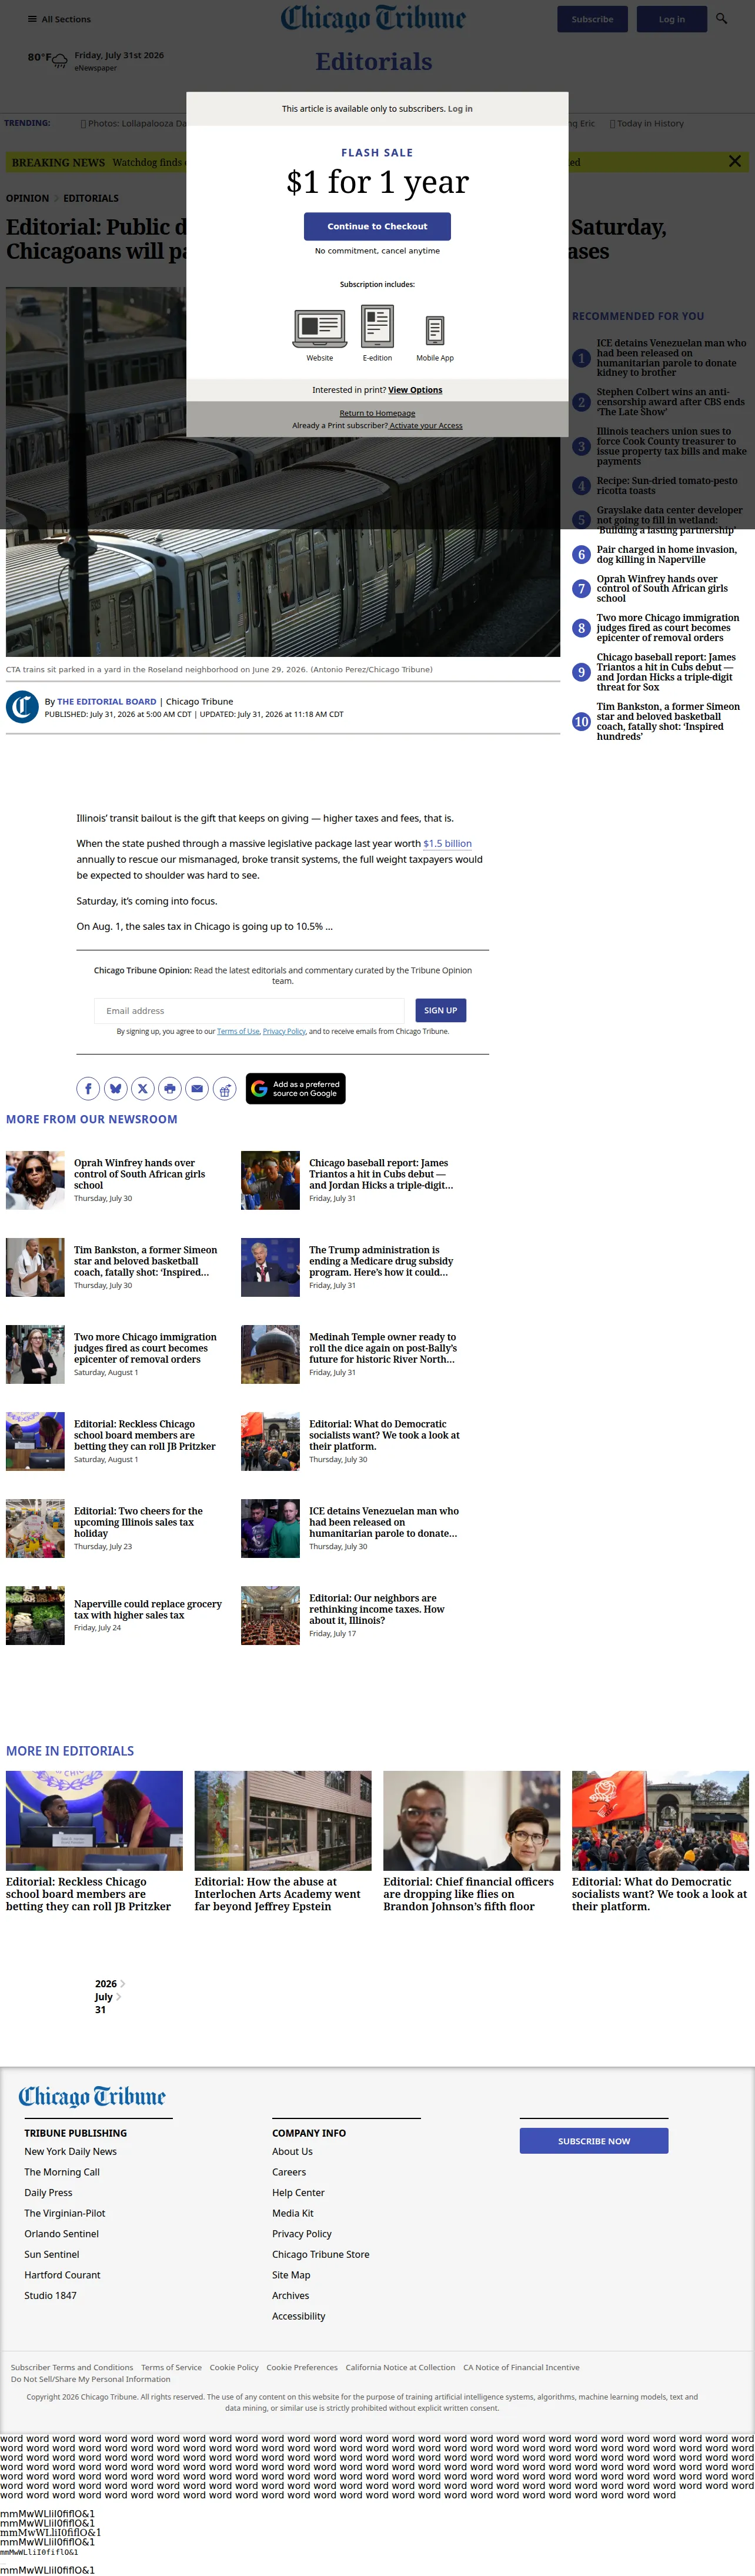Click the search magnifier icon
Viewport: 755px width, 2576px height.
(x=721, y=19)
